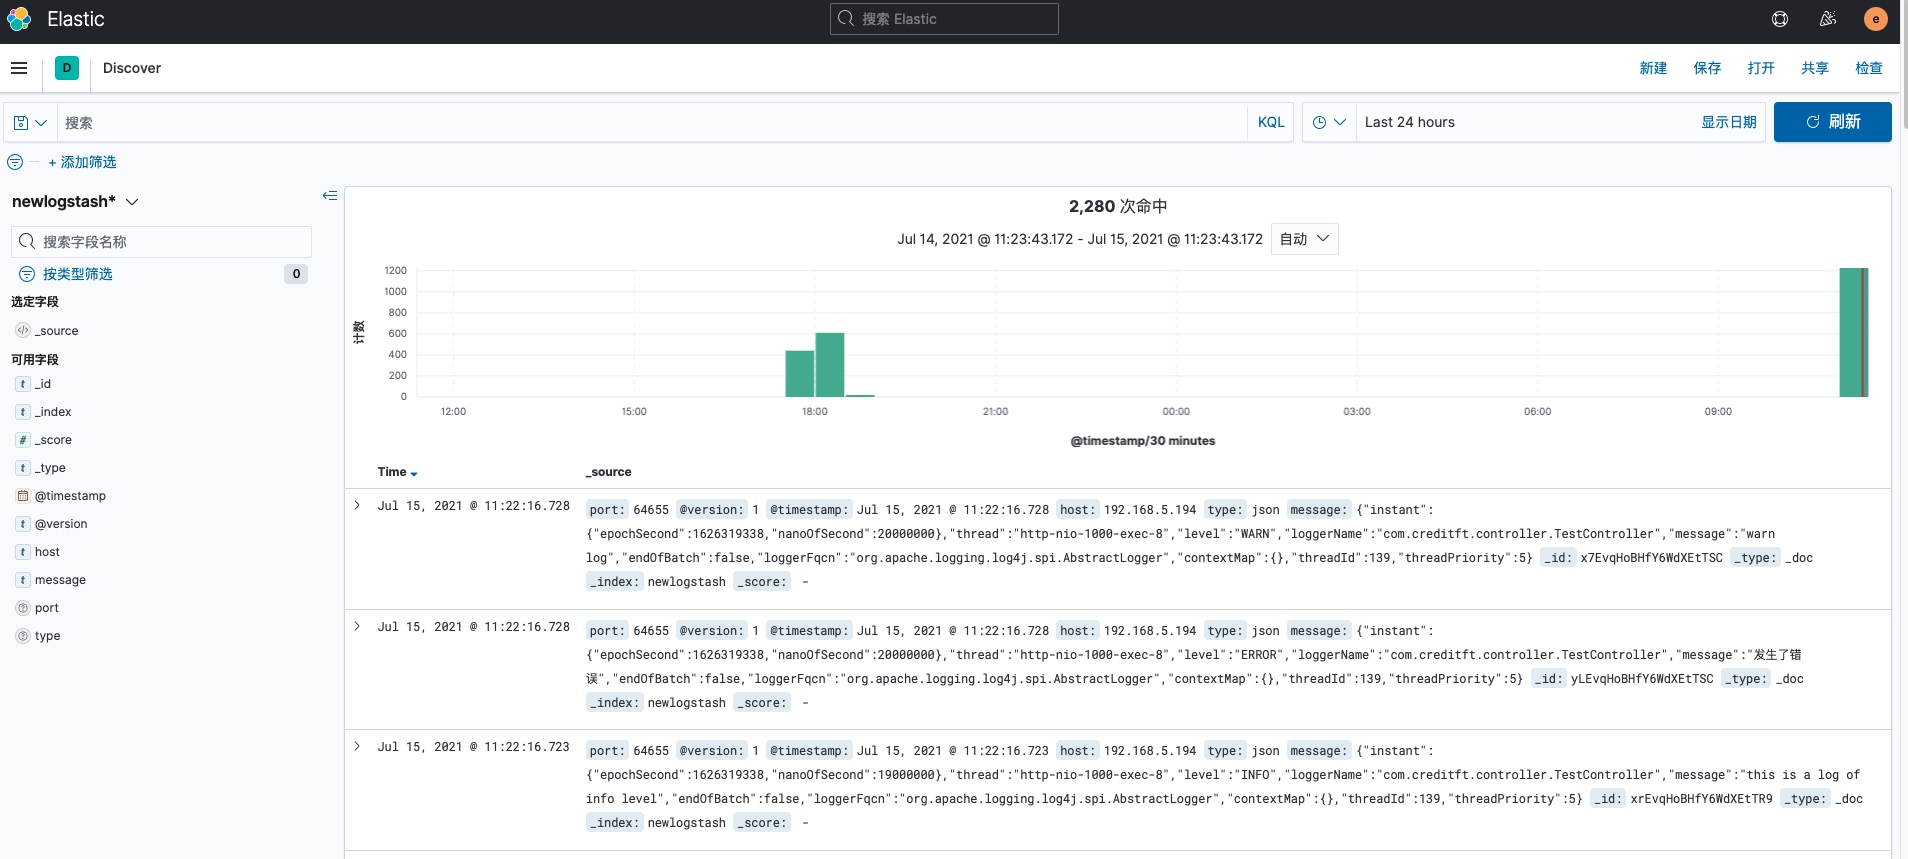Click the latest histogram bar at right edge
This screenshot has width=1908, height=859.
[x=1853, y=332]
